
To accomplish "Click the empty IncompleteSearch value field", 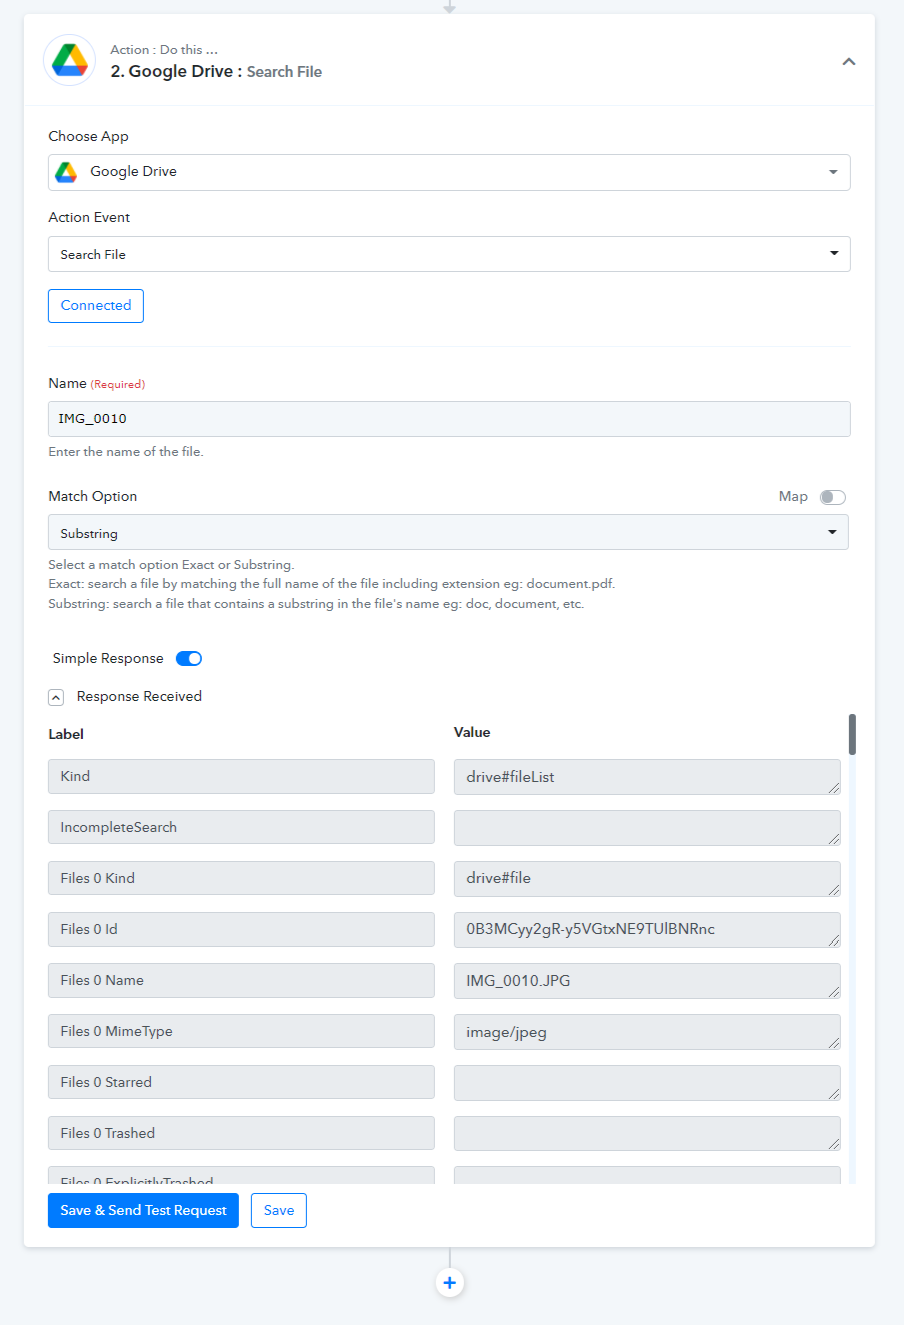I will [647, 828].
